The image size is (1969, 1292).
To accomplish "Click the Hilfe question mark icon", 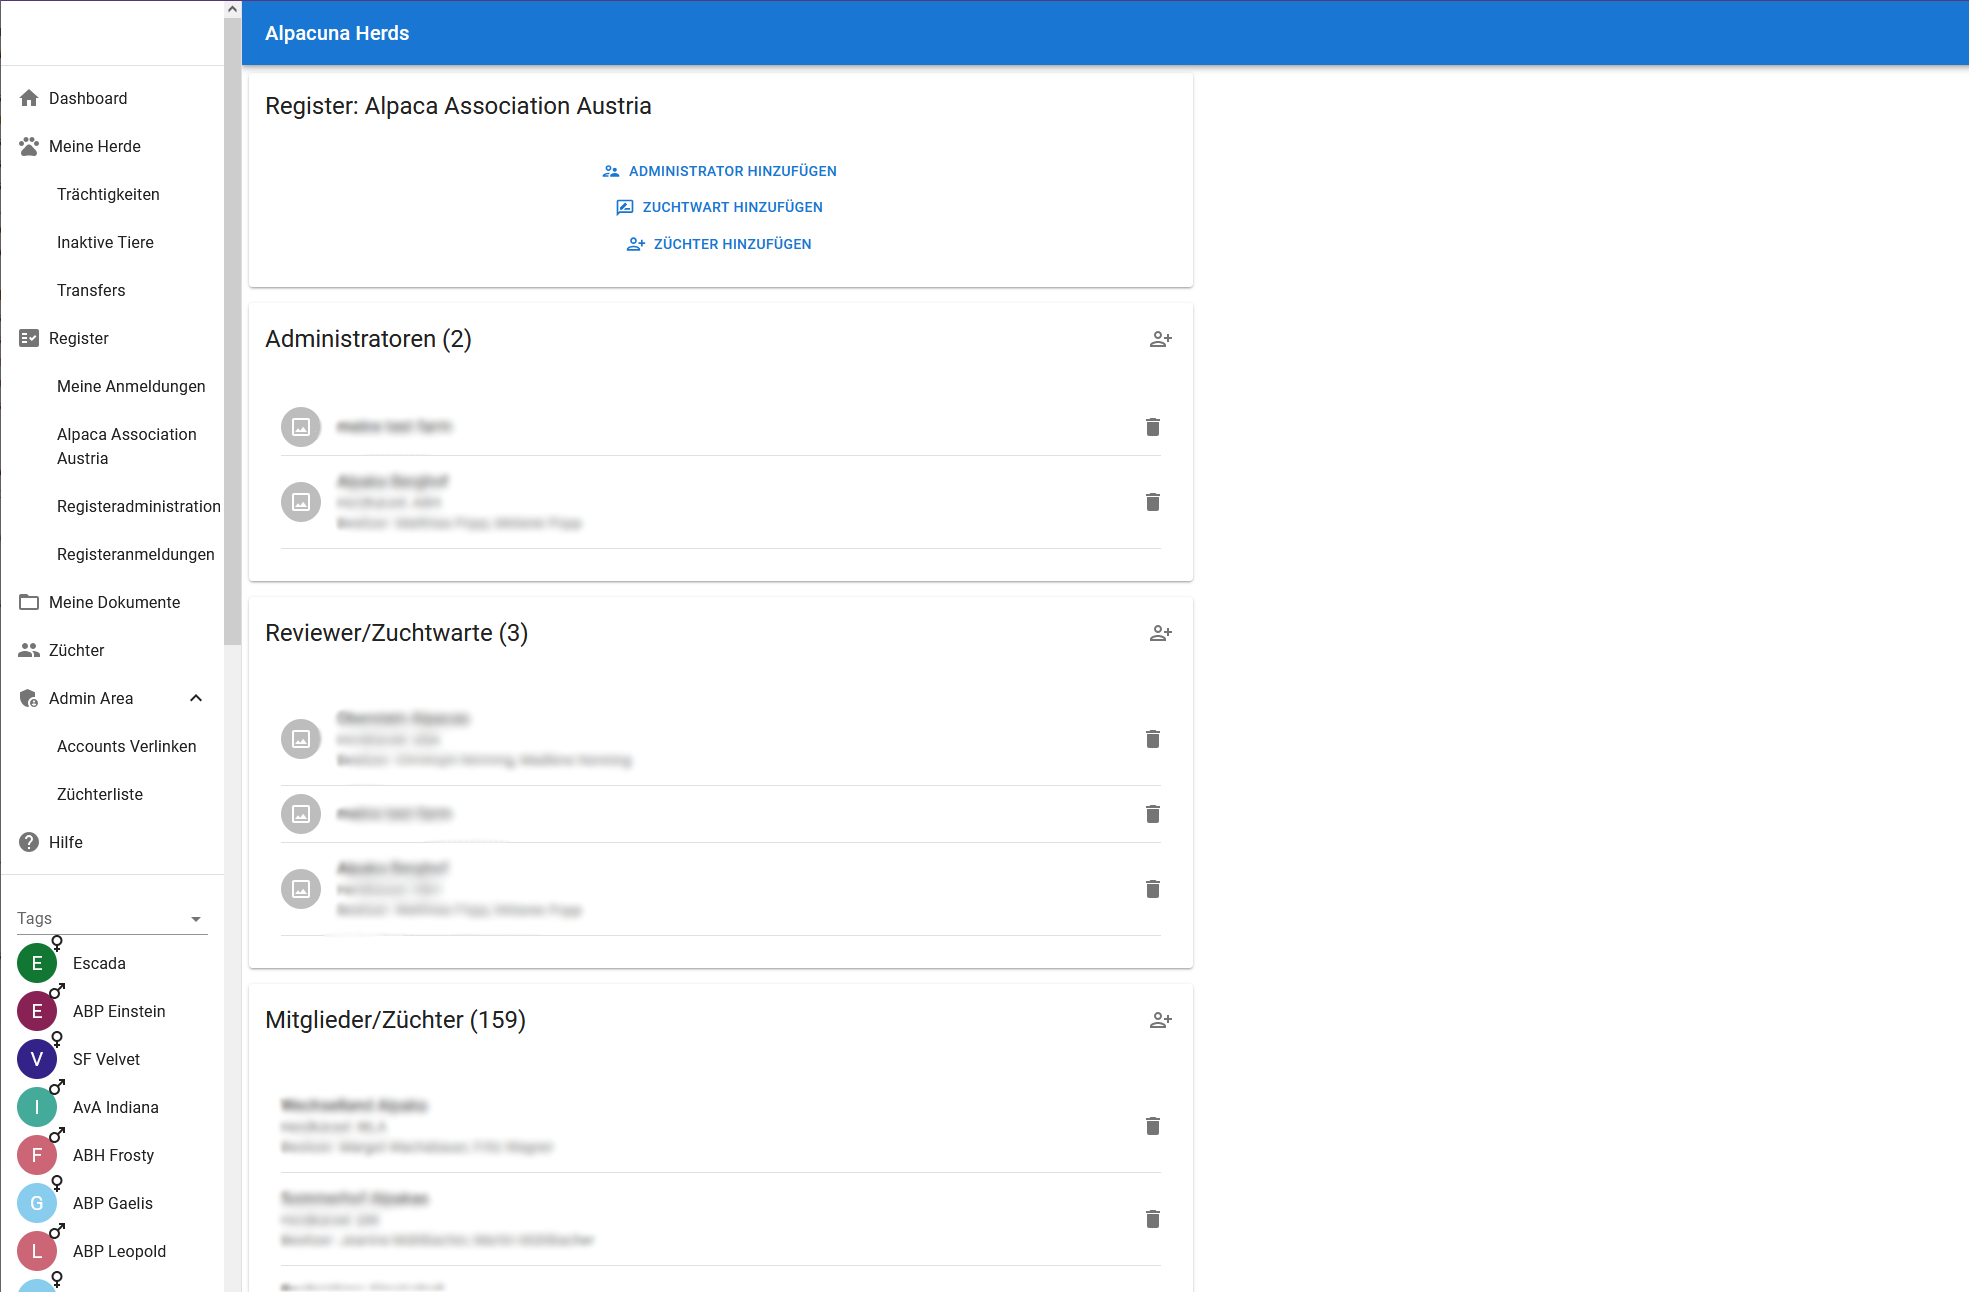I will click(x=29, y=842).
